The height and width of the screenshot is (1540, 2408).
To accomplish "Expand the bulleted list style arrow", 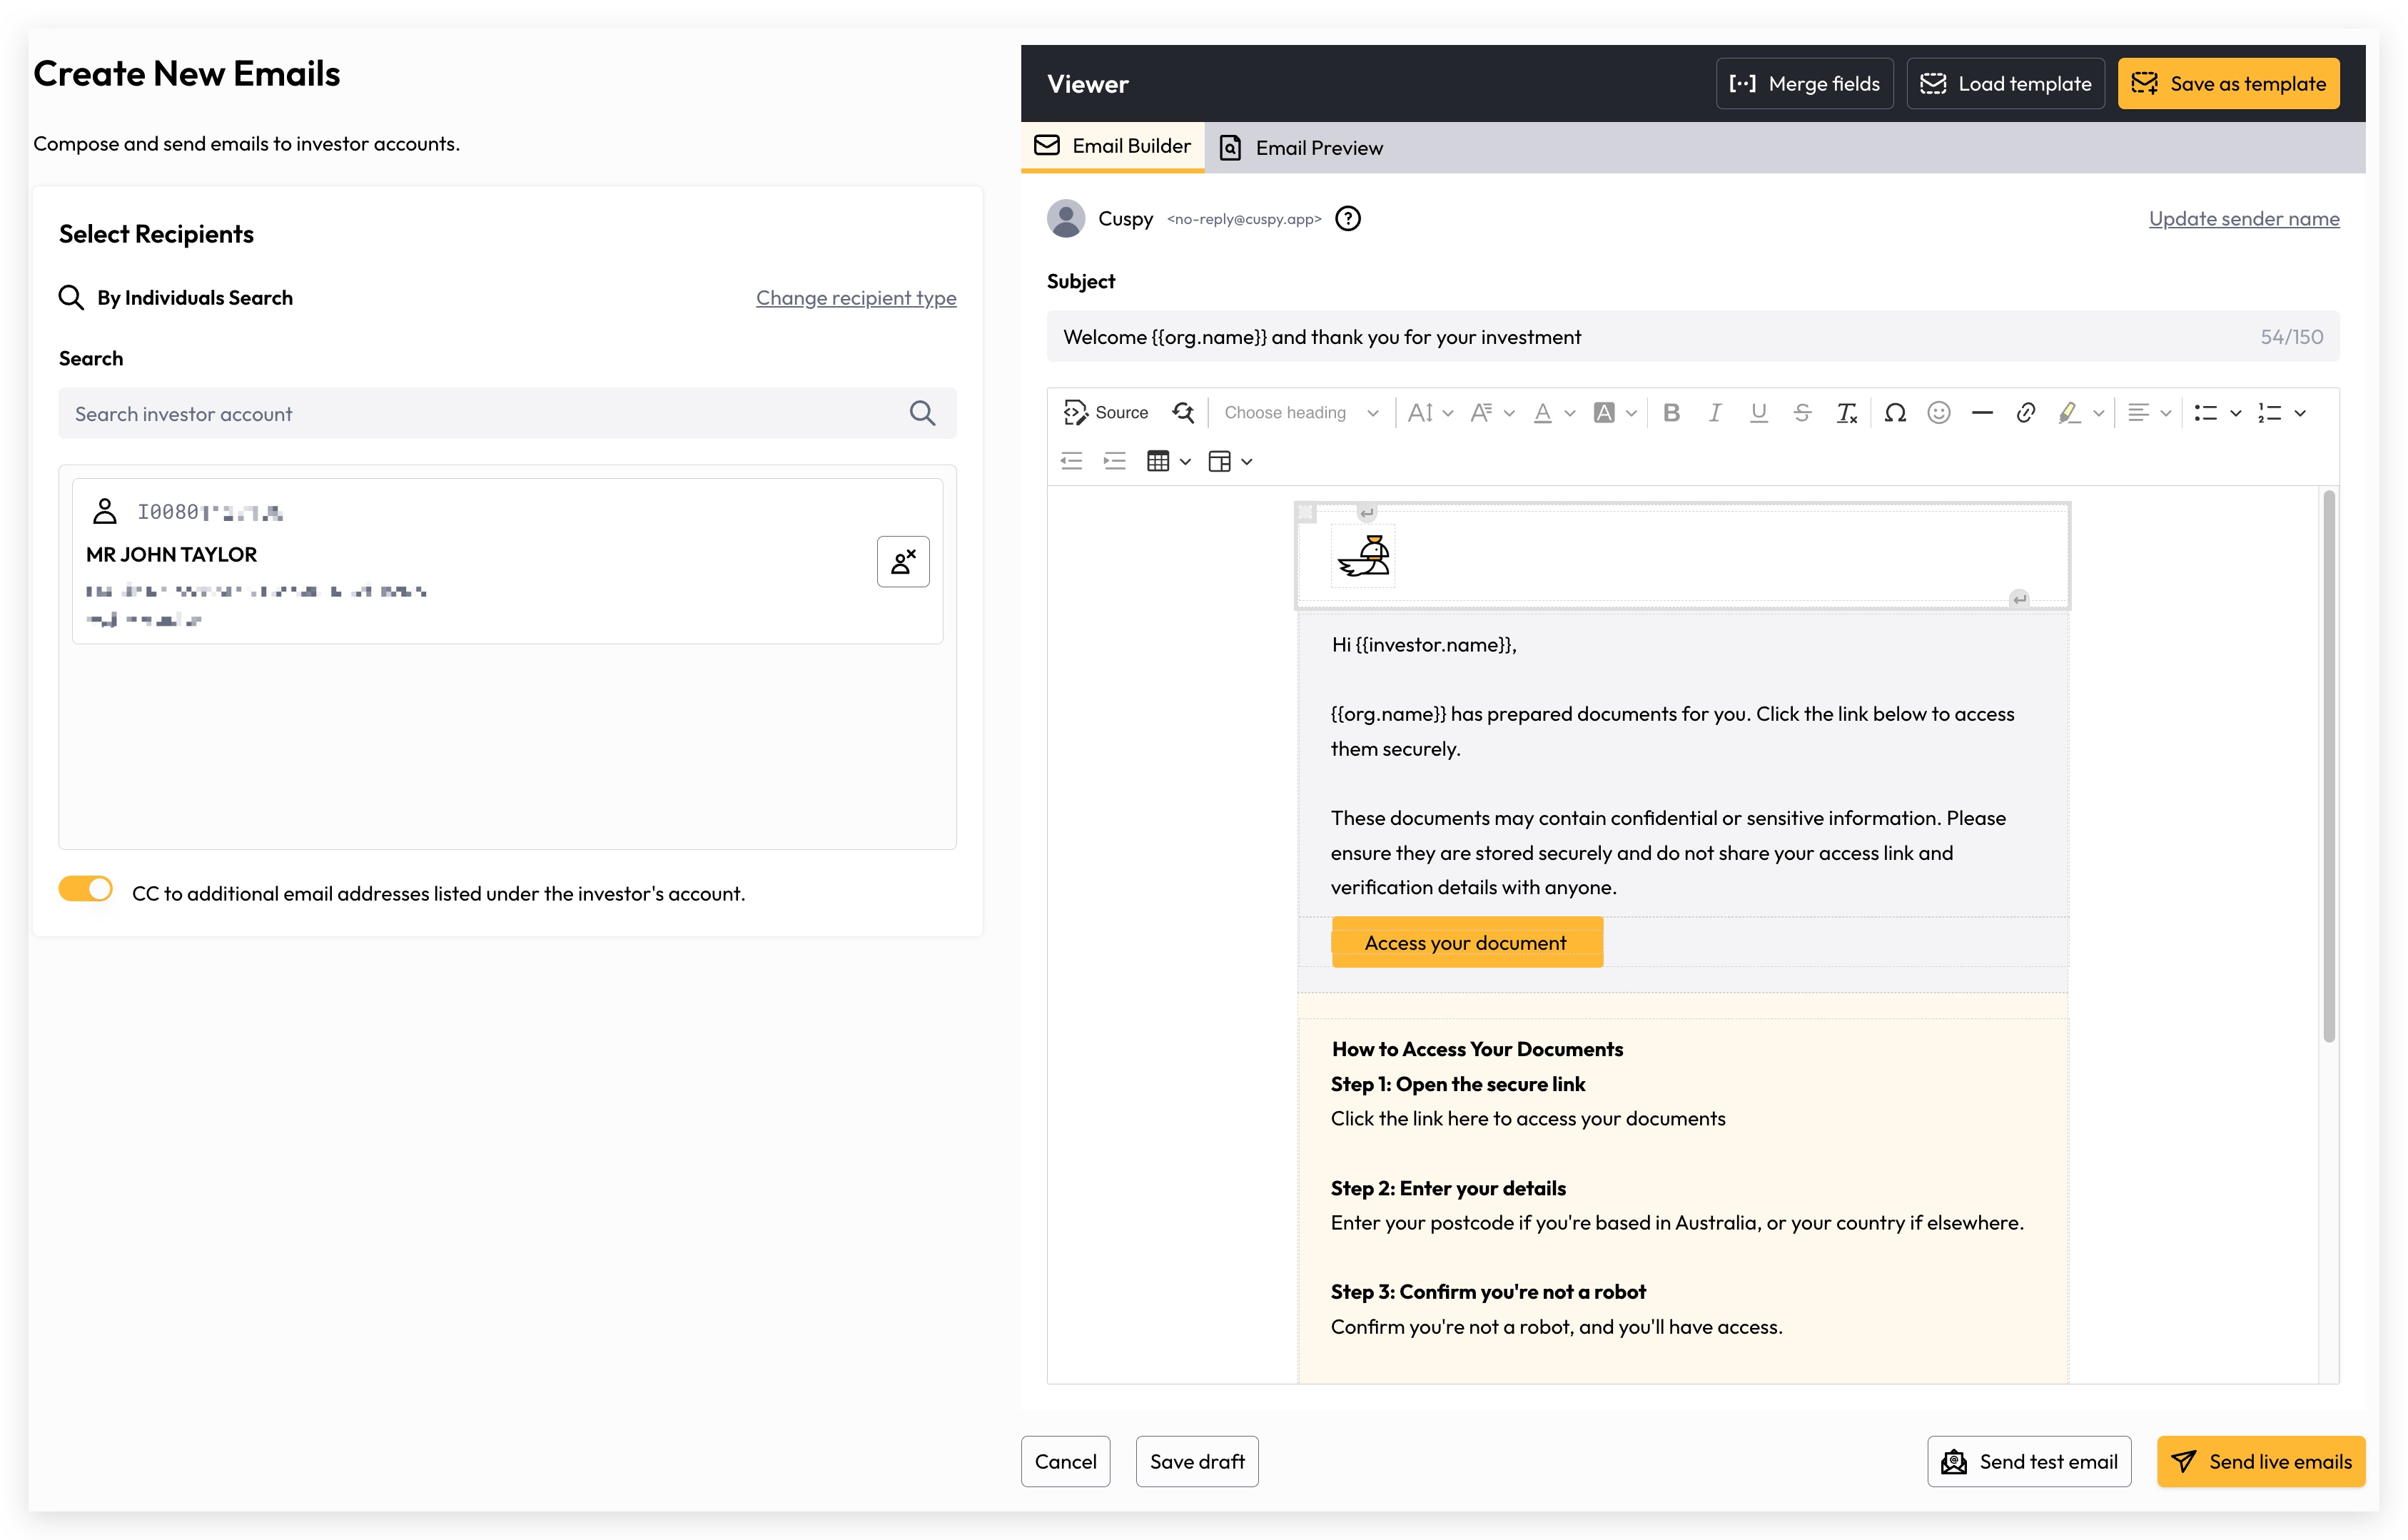I will [x=2236, y=413].
